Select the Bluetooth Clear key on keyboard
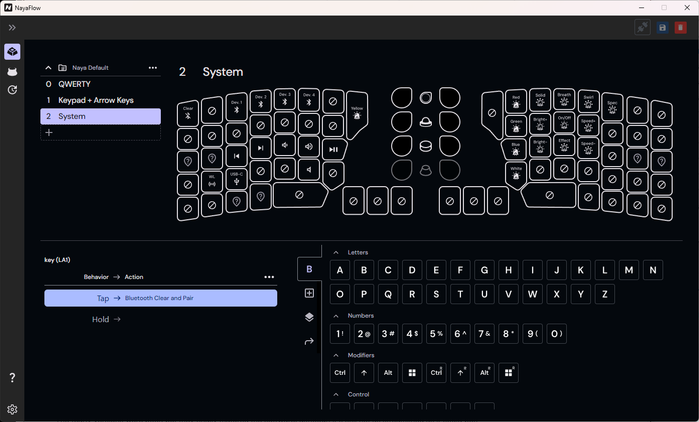The image size is (699, 422). pos(188,113)
